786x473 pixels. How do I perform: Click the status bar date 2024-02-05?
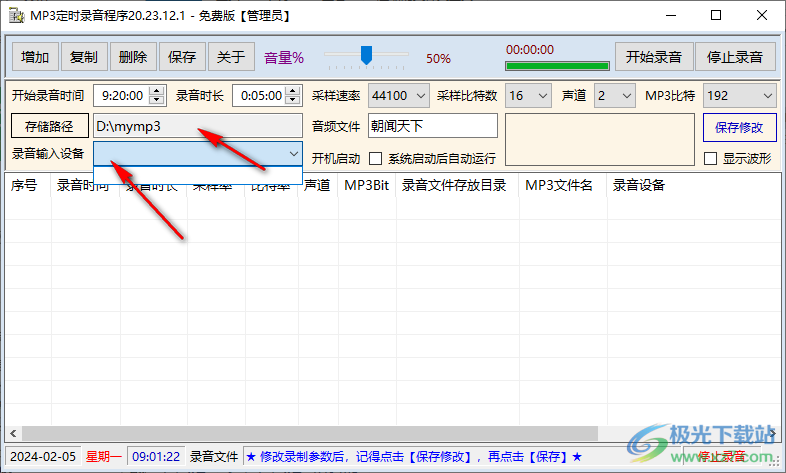coord(43,456)
